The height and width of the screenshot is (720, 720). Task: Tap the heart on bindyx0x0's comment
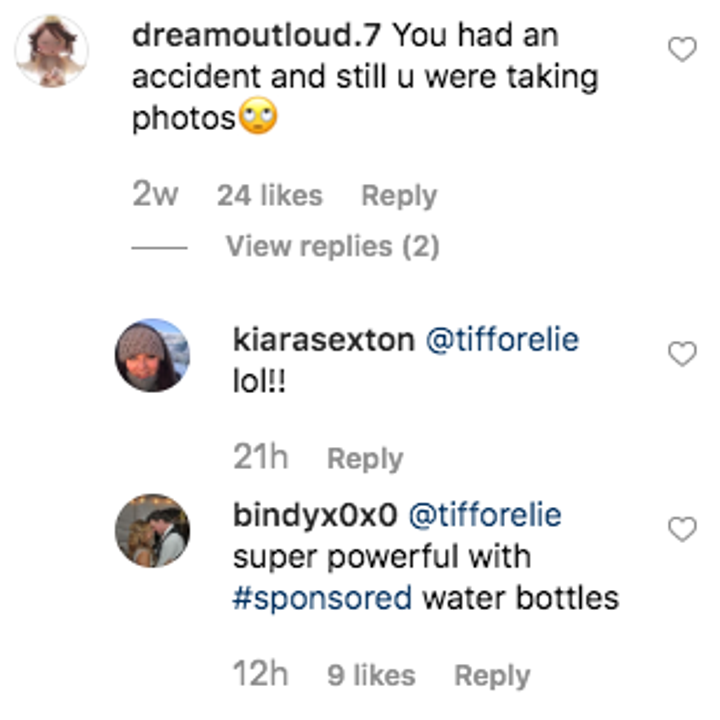[682, 530]
